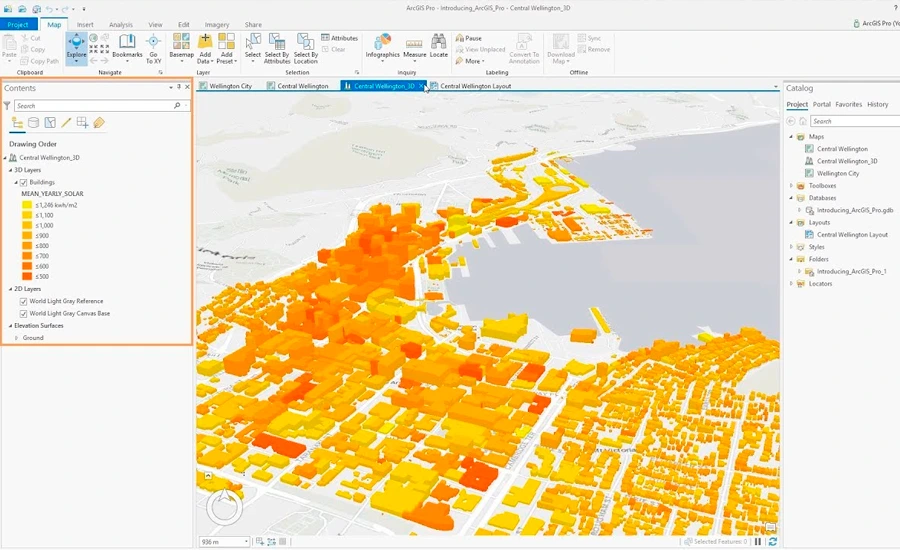900x550 pixels.
Task: Select Wellington City map in Catalog tree
Action: [837, 173]
